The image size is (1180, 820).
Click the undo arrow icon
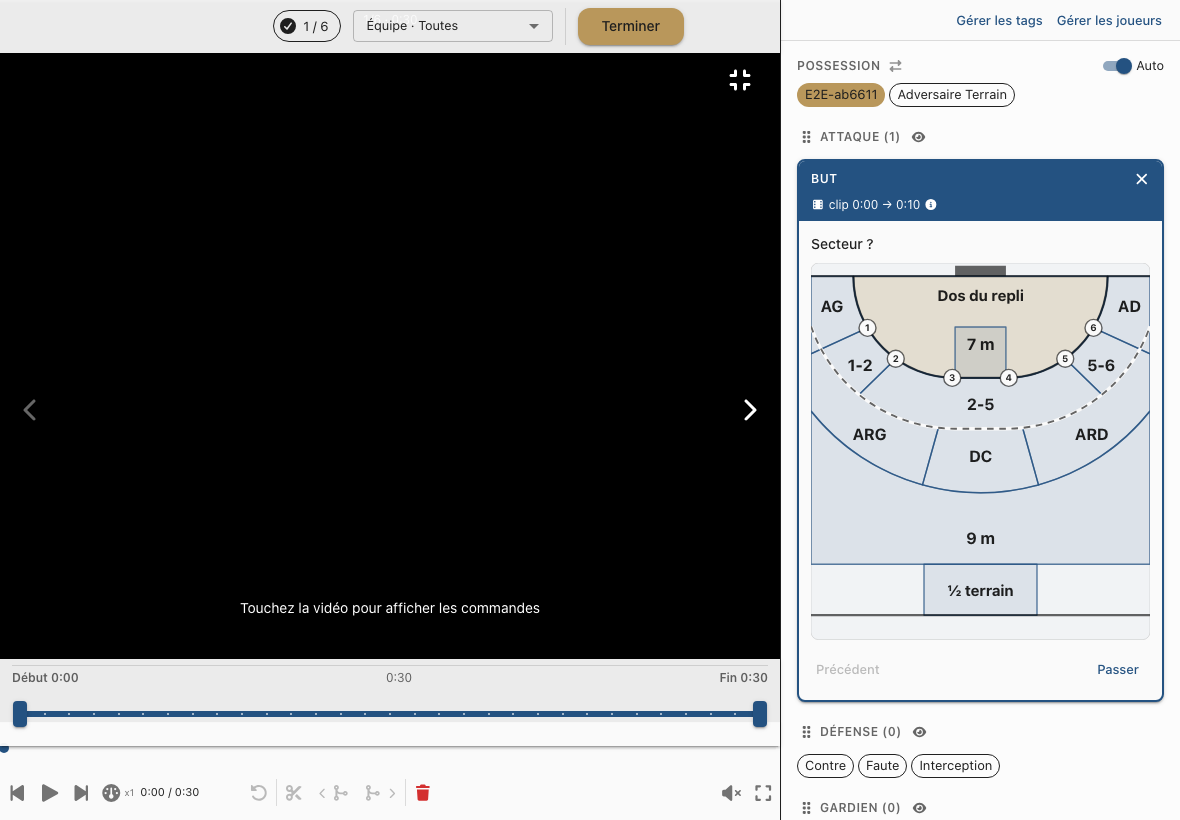[258, 793]
